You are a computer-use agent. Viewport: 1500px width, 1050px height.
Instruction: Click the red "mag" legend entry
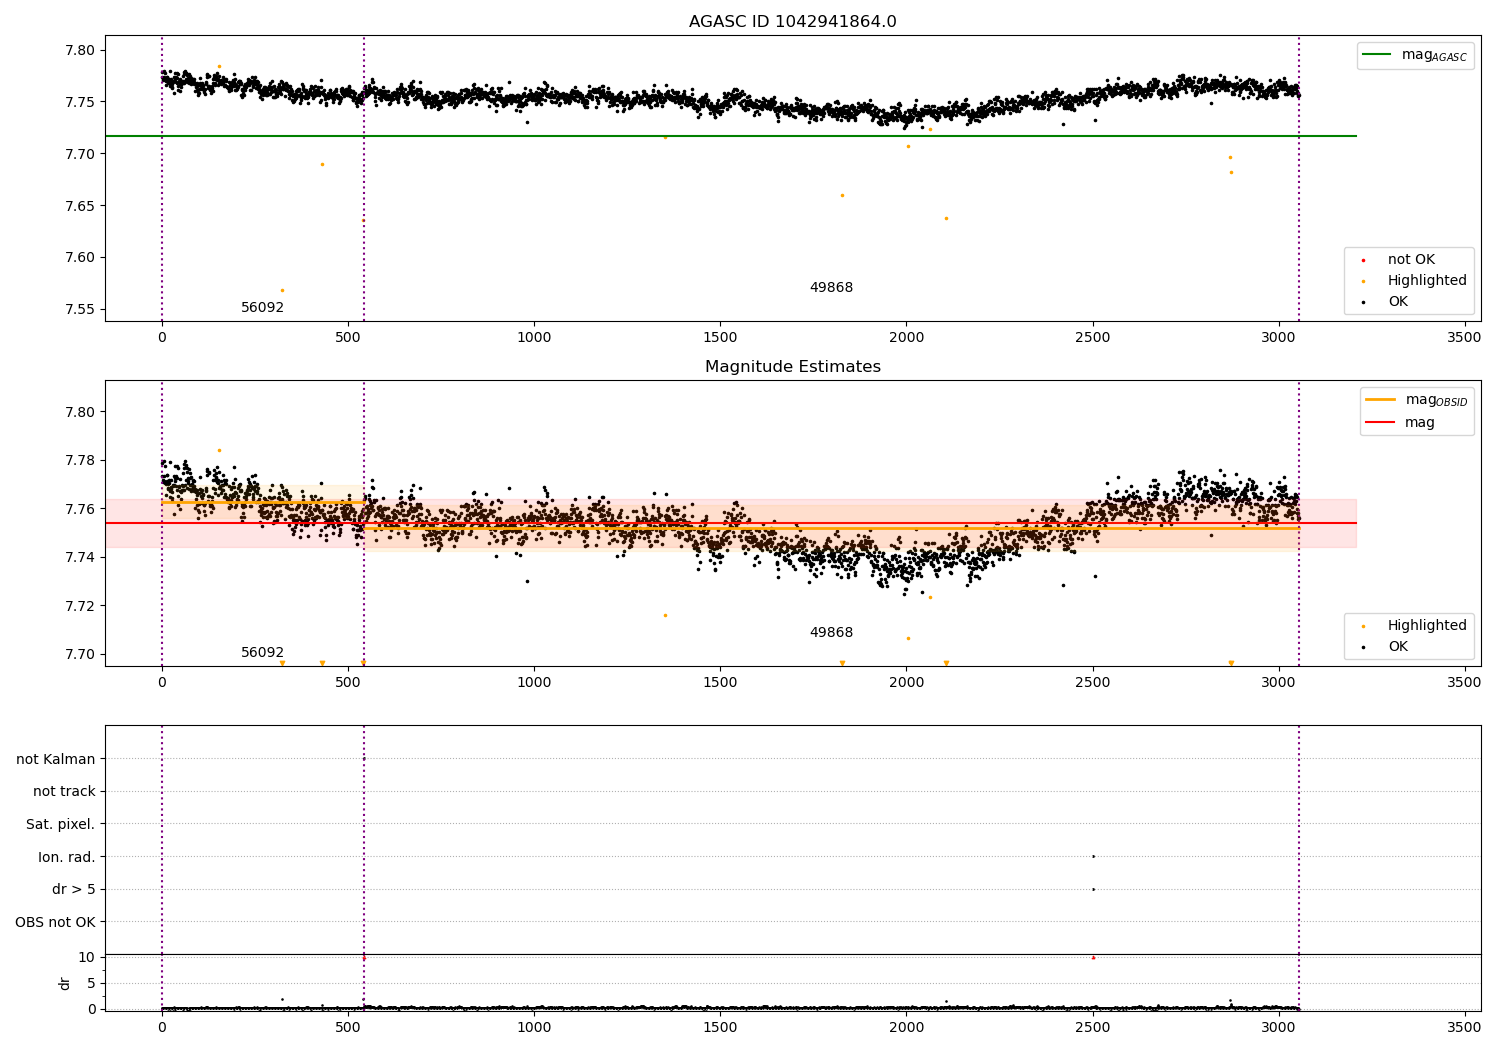pos(1401,423)
